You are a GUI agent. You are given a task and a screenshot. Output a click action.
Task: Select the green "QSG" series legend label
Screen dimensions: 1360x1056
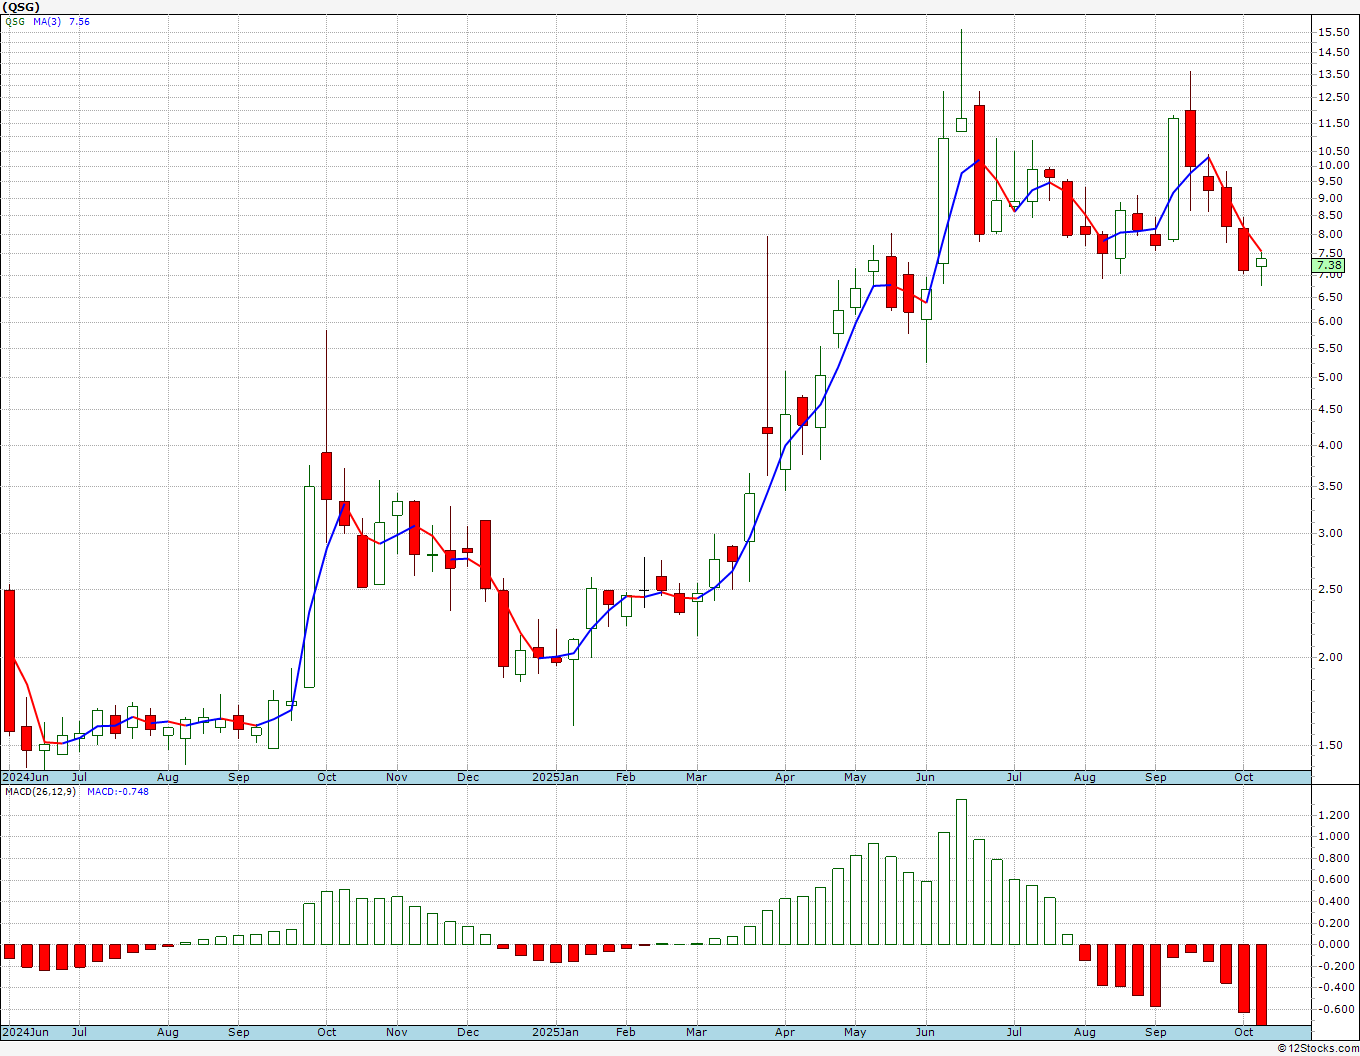(14, 21)
